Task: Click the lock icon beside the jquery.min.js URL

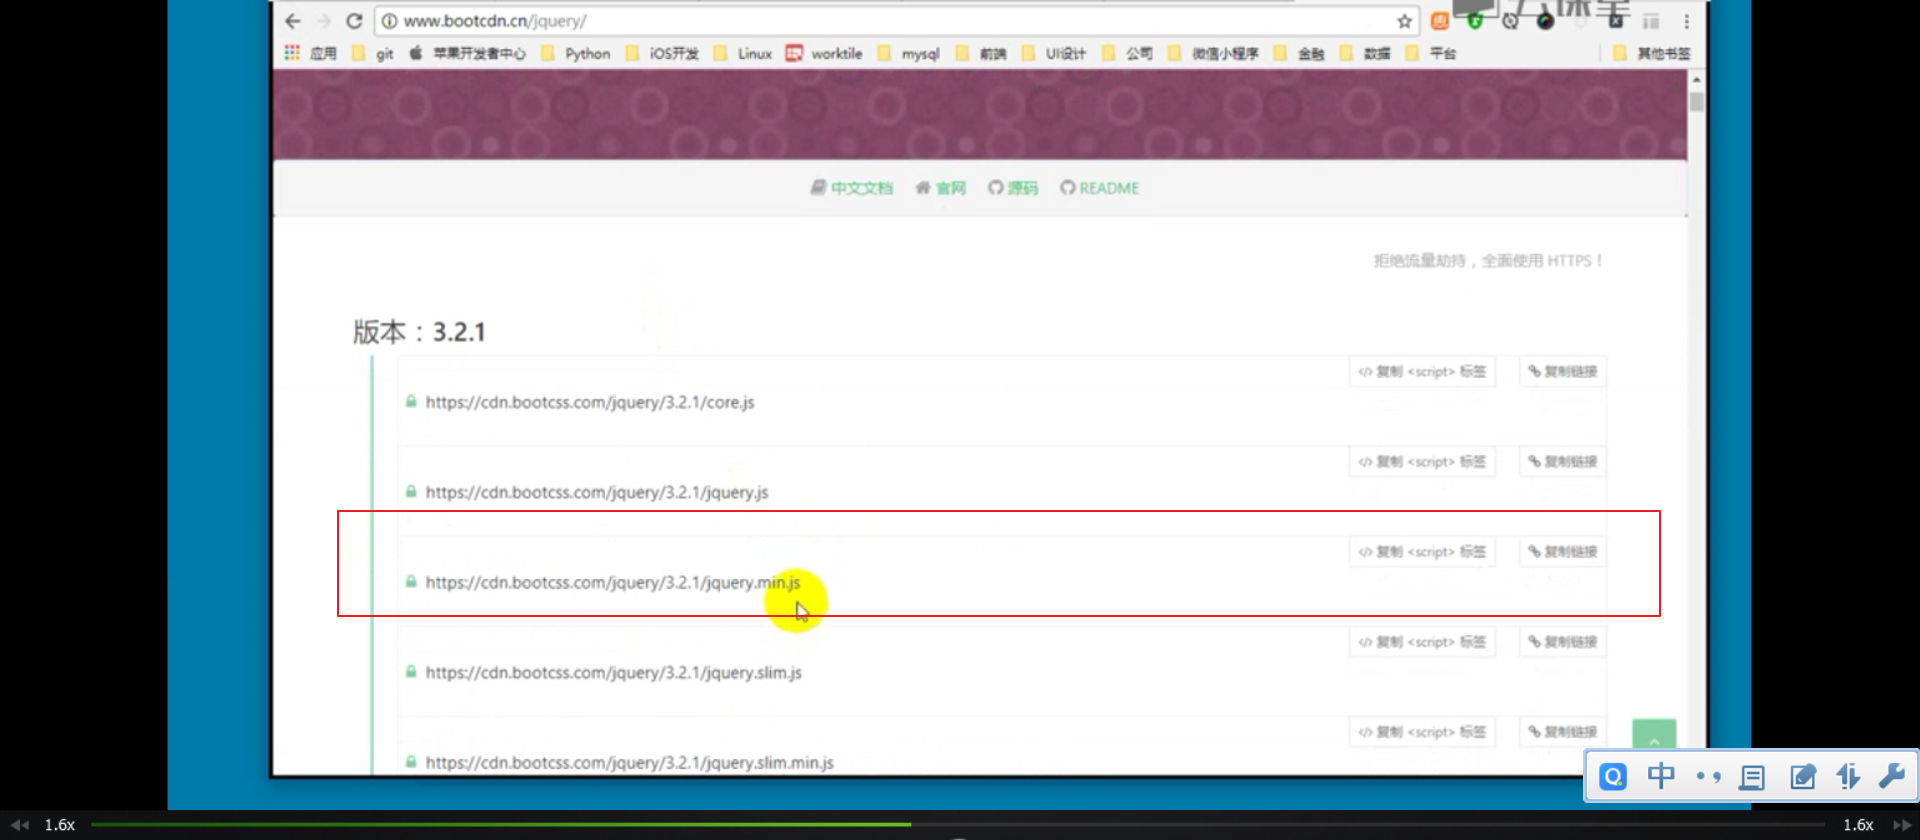Action: pos(410,581)
